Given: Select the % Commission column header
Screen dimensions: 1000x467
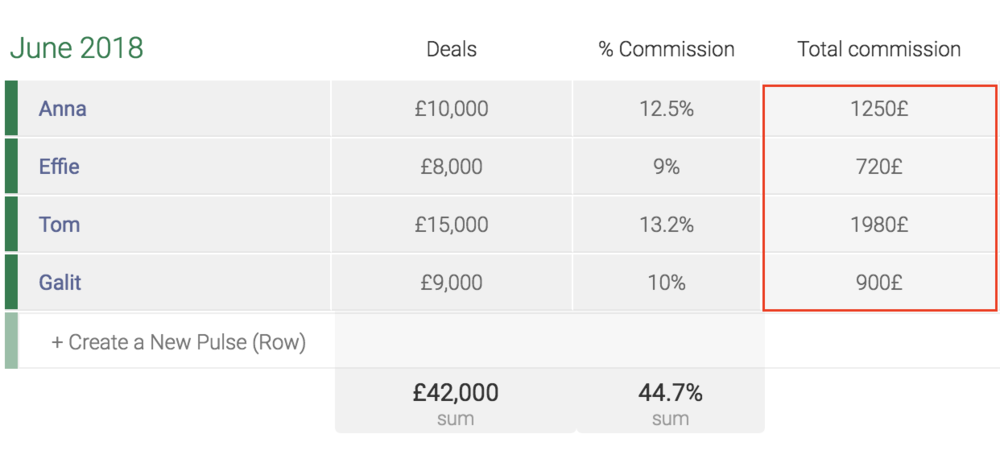Looking at the screenshot, I should click(666, 49).
